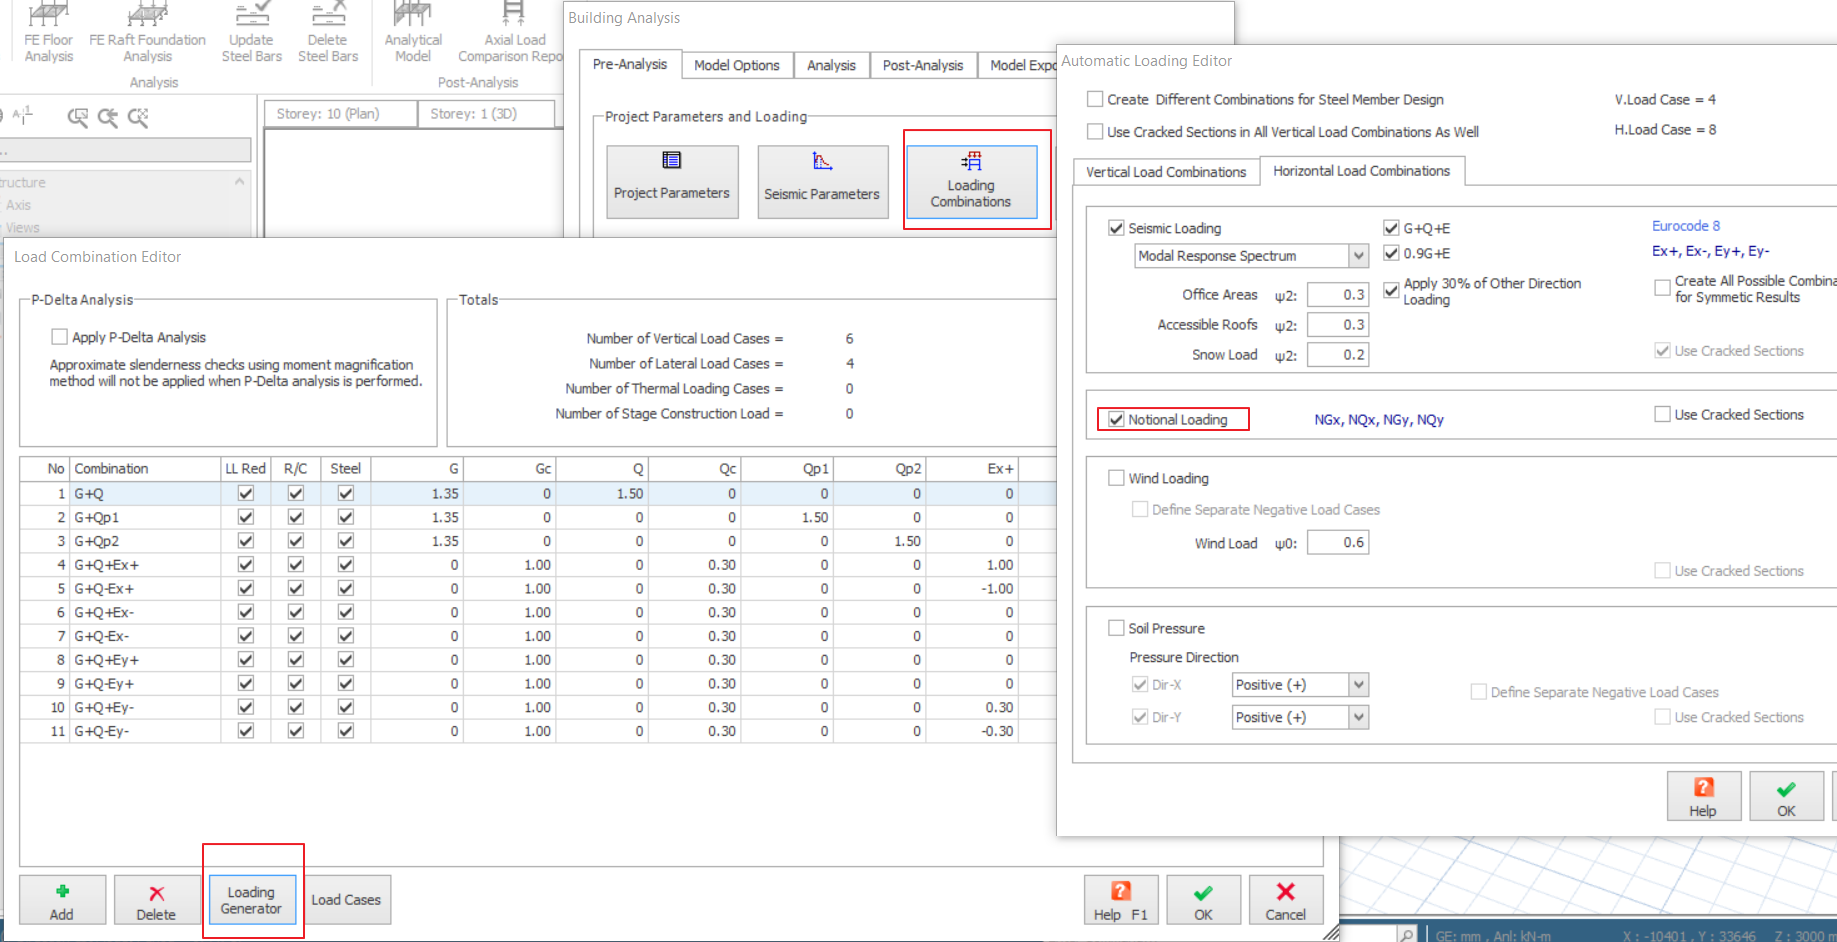Open the Seismic Parameters editor

pos(822,181)
